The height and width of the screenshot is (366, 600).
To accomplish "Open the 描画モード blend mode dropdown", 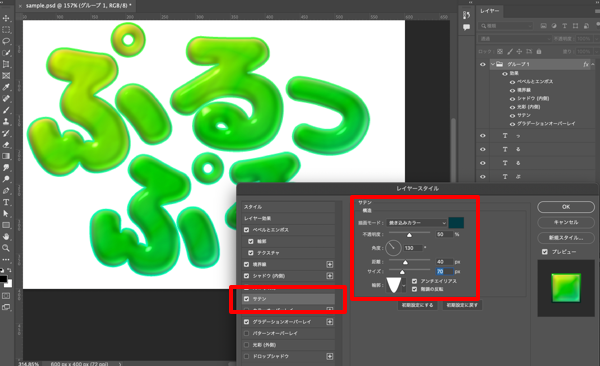I will click(417, 223).
